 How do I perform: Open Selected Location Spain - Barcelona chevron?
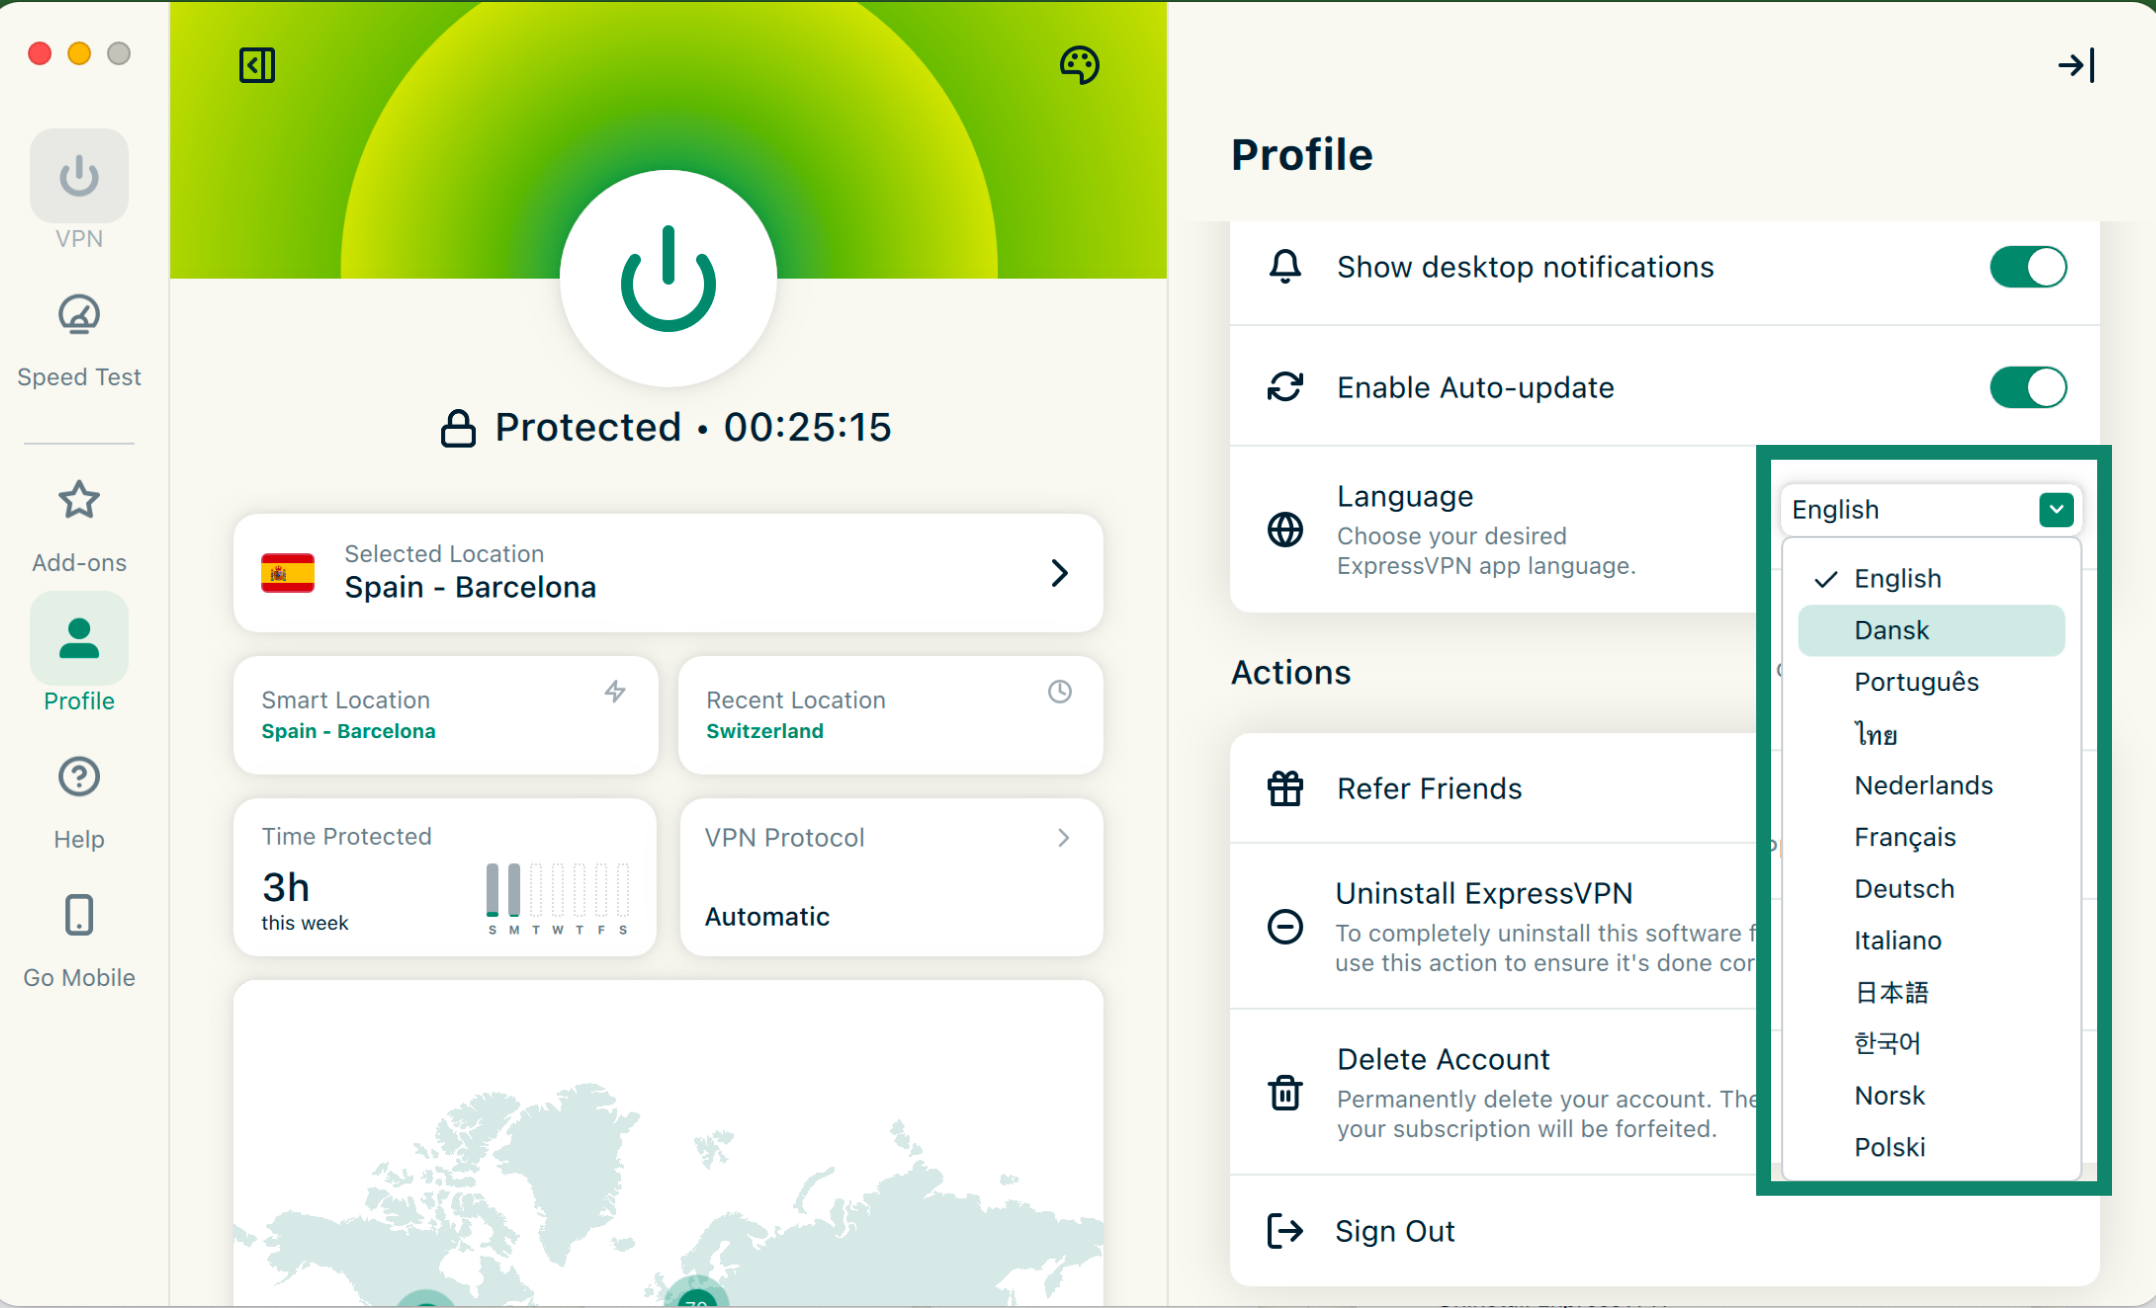pos(1060,573)
